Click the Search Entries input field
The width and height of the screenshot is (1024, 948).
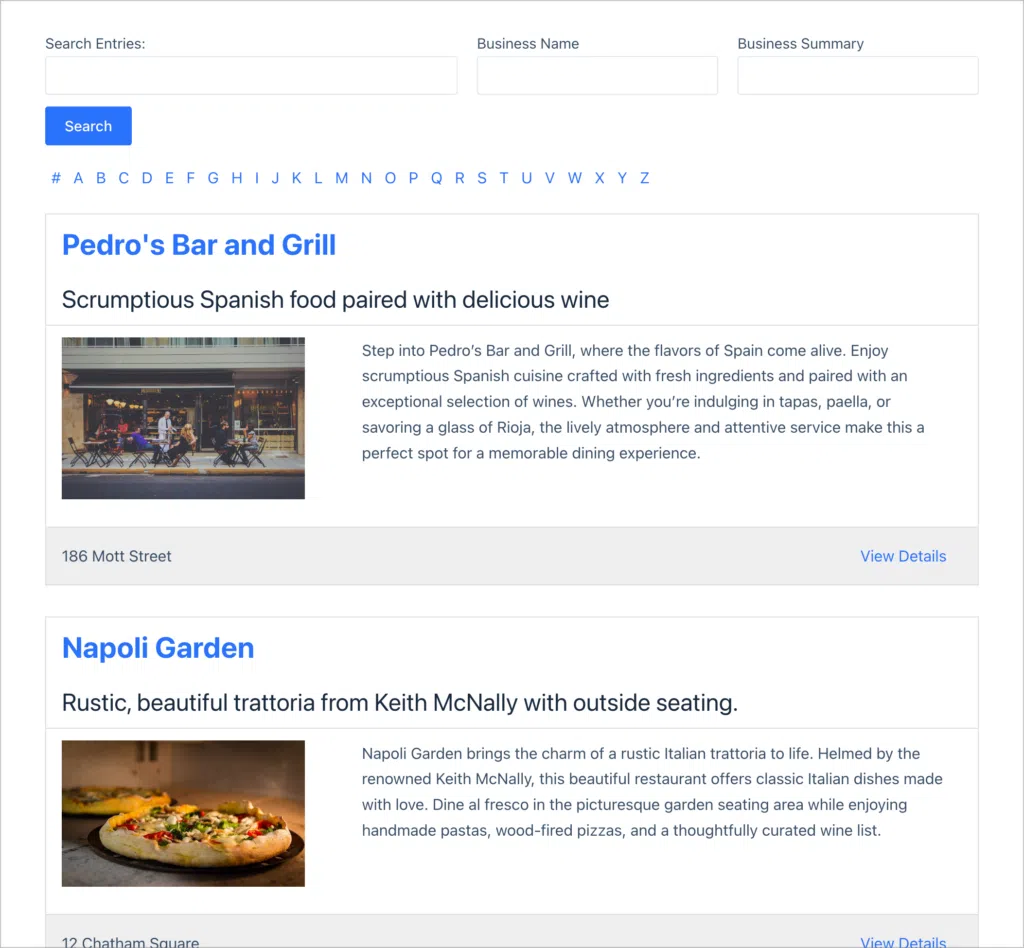click(250, 75)
